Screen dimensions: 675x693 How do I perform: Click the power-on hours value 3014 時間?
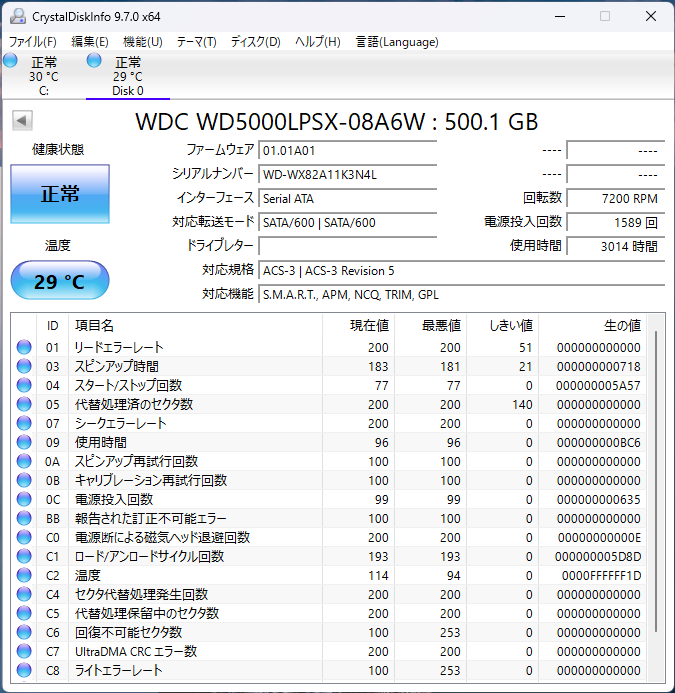(x=616, y=246)
